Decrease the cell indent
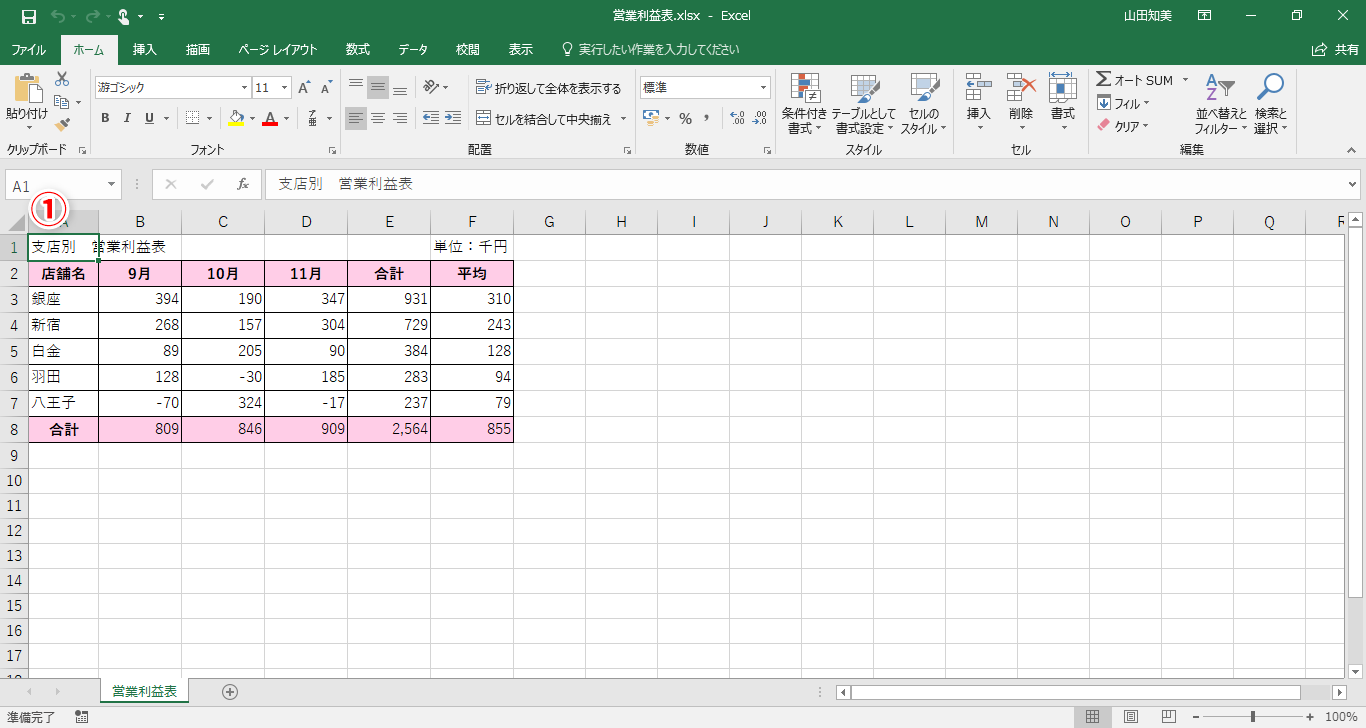Image resolution: width=1366 pixels, height=728 pixels. tap(431, 118)
